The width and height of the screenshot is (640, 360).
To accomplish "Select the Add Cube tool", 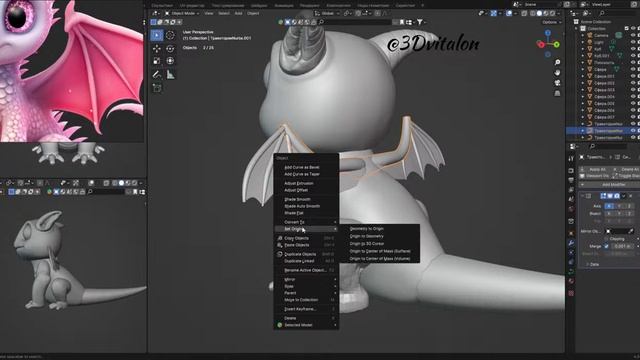I will coord(157,88).
